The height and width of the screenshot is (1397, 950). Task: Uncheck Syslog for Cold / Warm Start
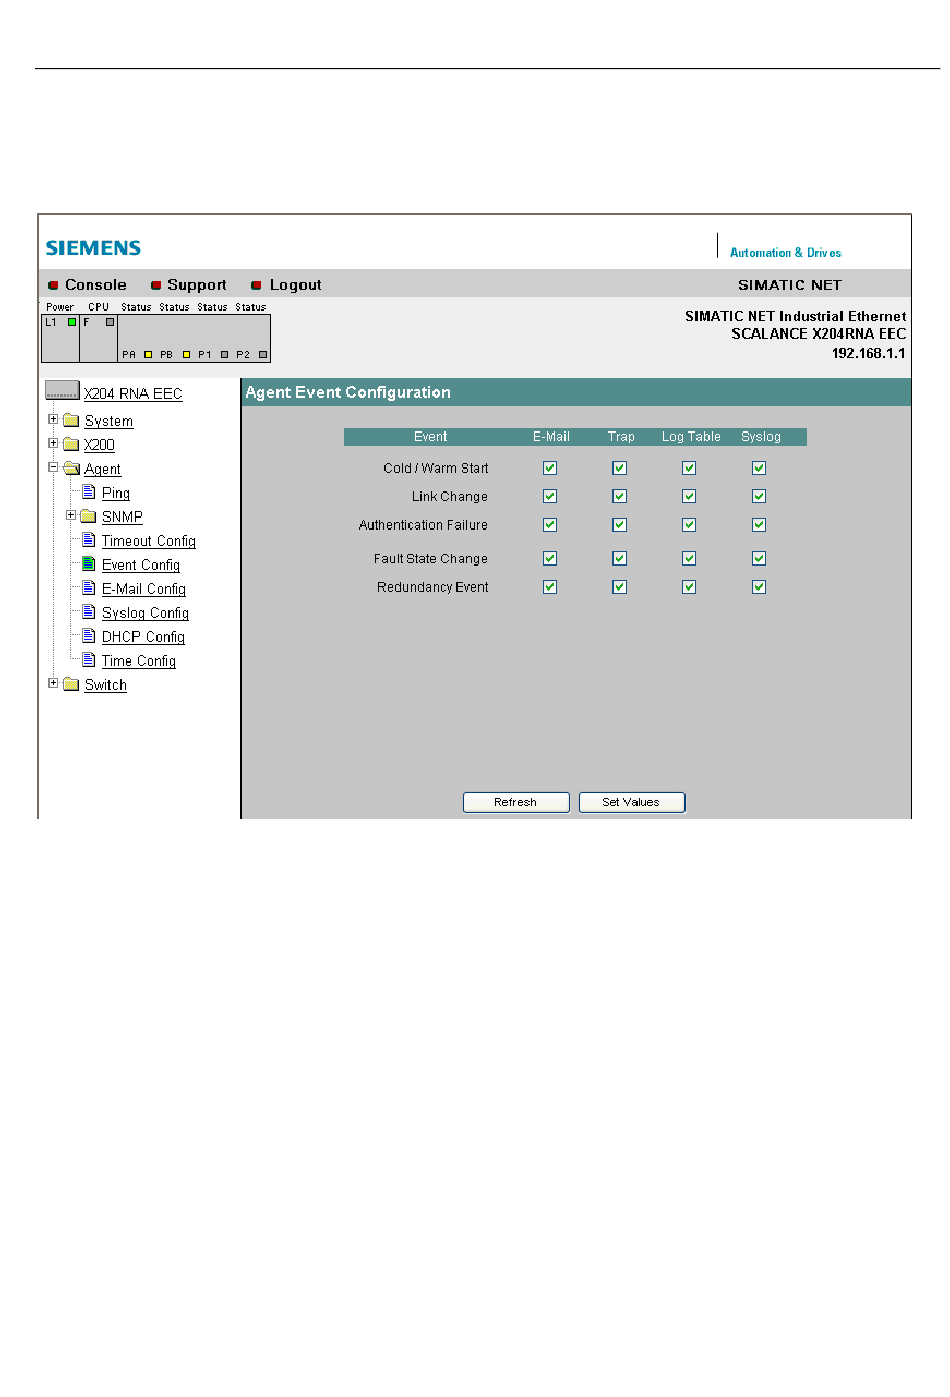point(759,468)
